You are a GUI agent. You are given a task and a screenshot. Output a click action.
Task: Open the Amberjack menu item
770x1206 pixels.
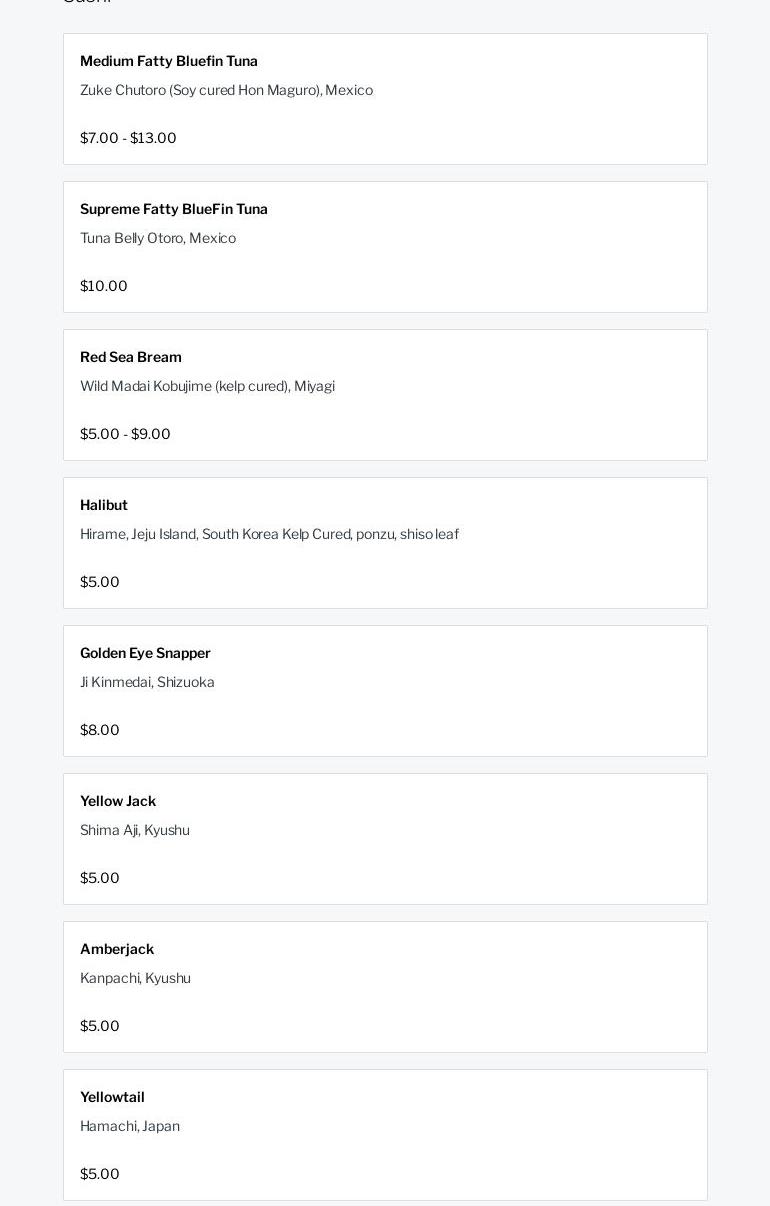[x=117, y=950]
